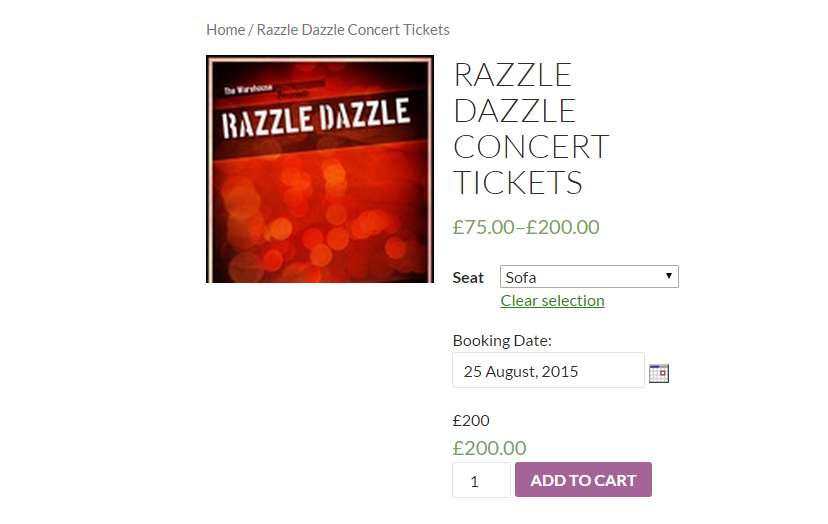Click the Clear selection link
828x524 pixels.
[552, 301]
